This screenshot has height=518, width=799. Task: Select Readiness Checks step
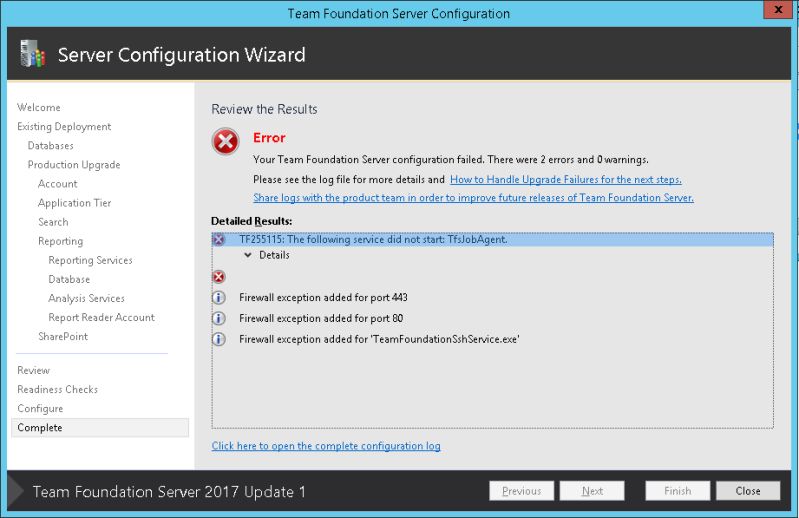58,390
